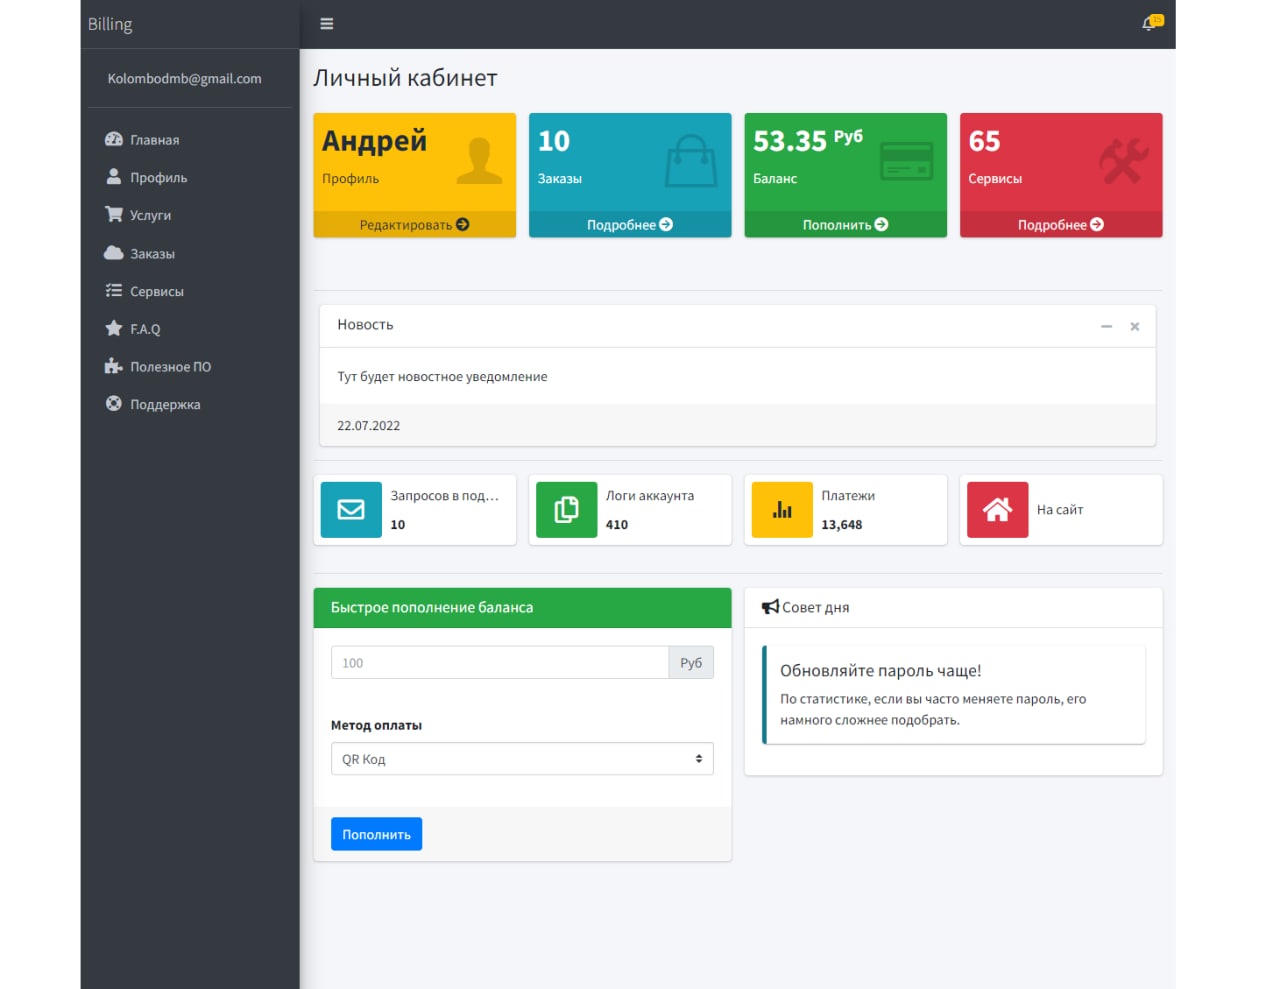Click the red home site icon

click(x=997, y=510)
